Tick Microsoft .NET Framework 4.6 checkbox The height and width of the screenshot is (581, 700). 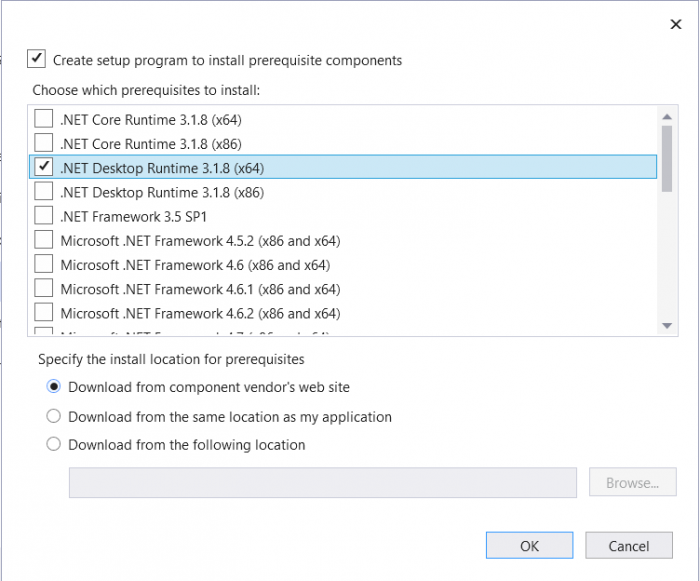coord(44,264)
